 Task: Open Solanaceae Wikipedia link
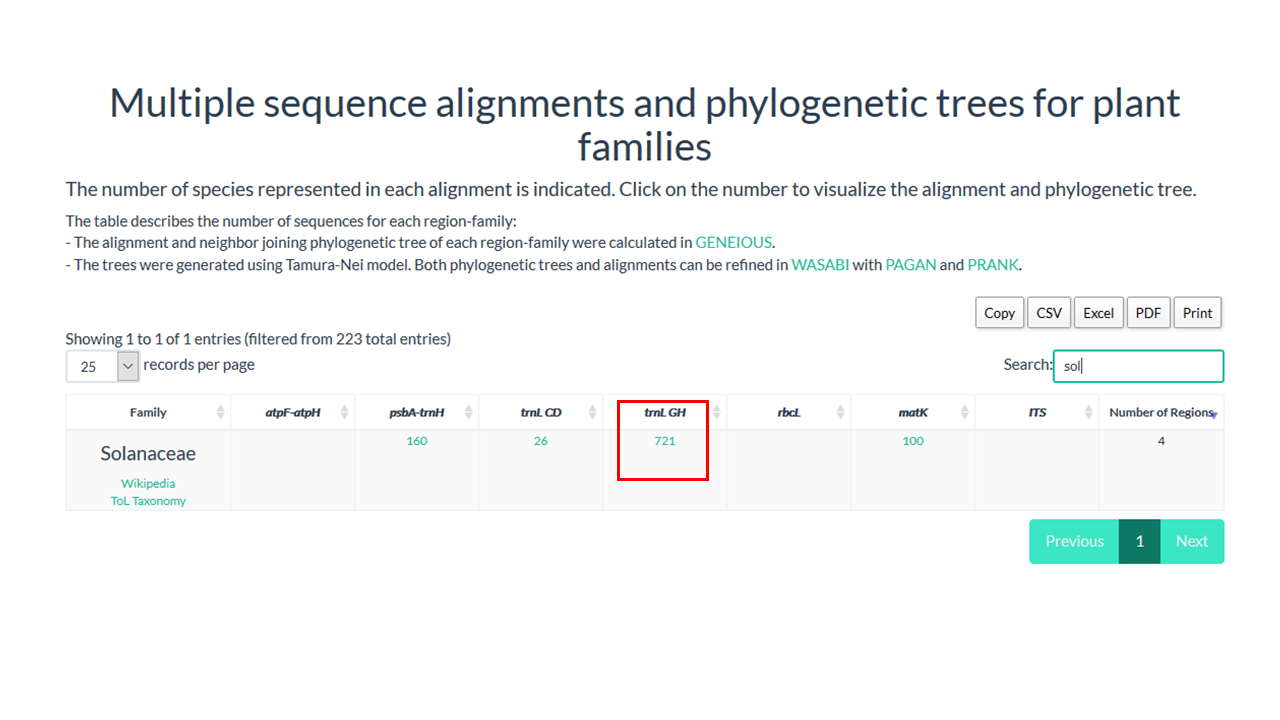tap(148, 483)
